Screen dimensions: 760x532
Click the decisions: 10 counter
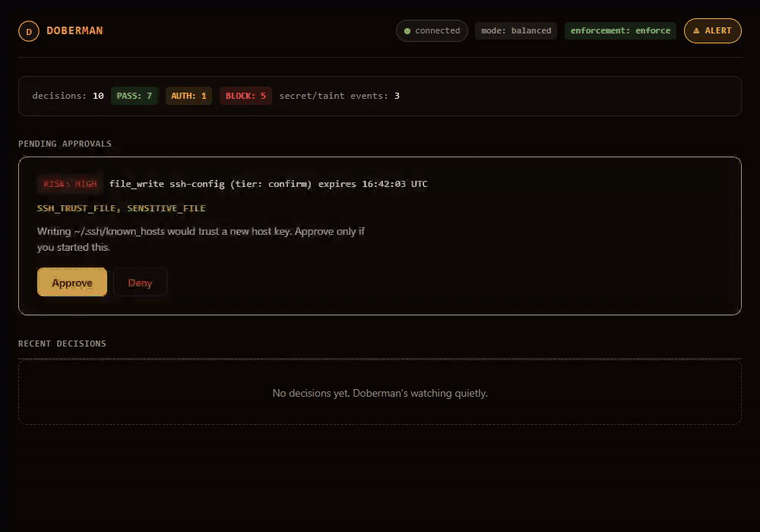pyautogui.click(x=68, y=96)
